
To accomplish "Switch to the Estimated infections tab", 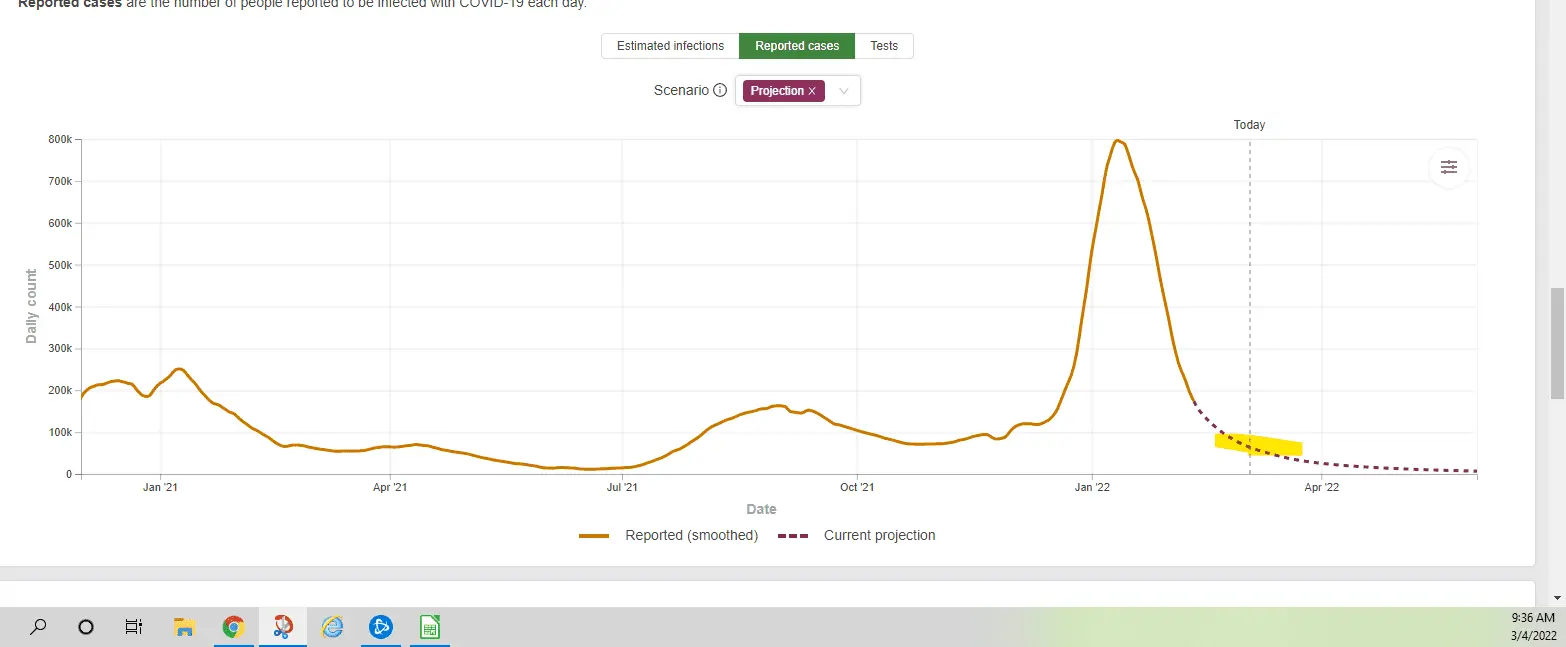I will coord(670,46).
